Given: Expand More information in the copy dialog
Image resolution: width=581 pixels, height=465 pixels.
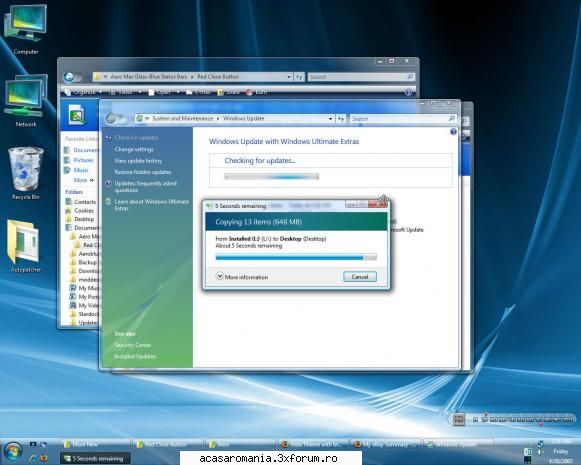Looking at the screenshot, I should coord(242,277).
